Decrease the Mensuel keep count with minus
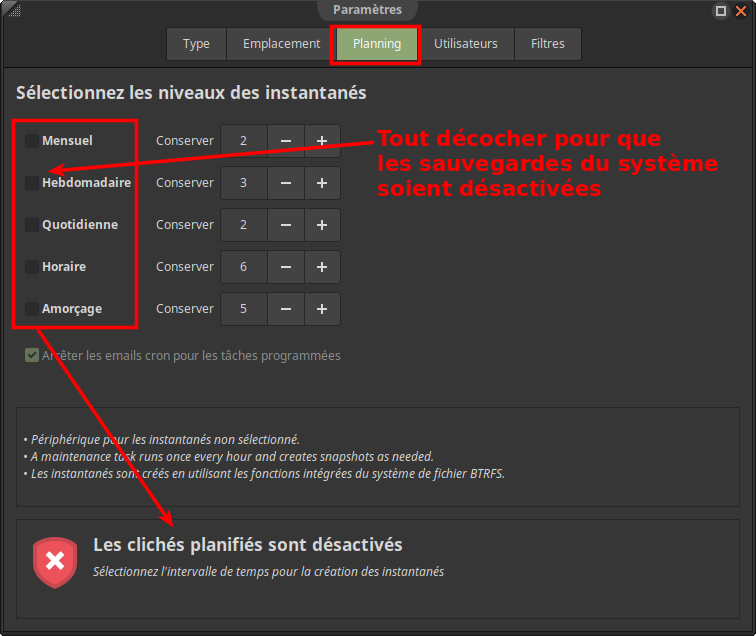Image resolution: width=756 pixels, height=636 pixels. tap(286, 141)
